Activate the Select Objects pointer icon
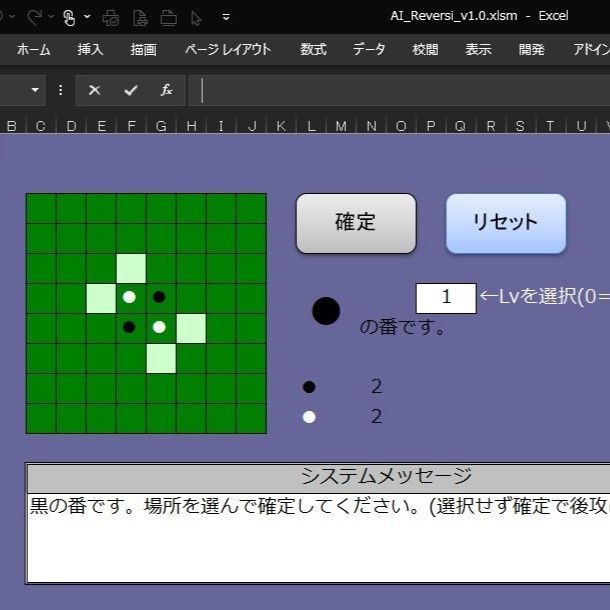Viewport: 610px width, 610px height. point(196,18)
